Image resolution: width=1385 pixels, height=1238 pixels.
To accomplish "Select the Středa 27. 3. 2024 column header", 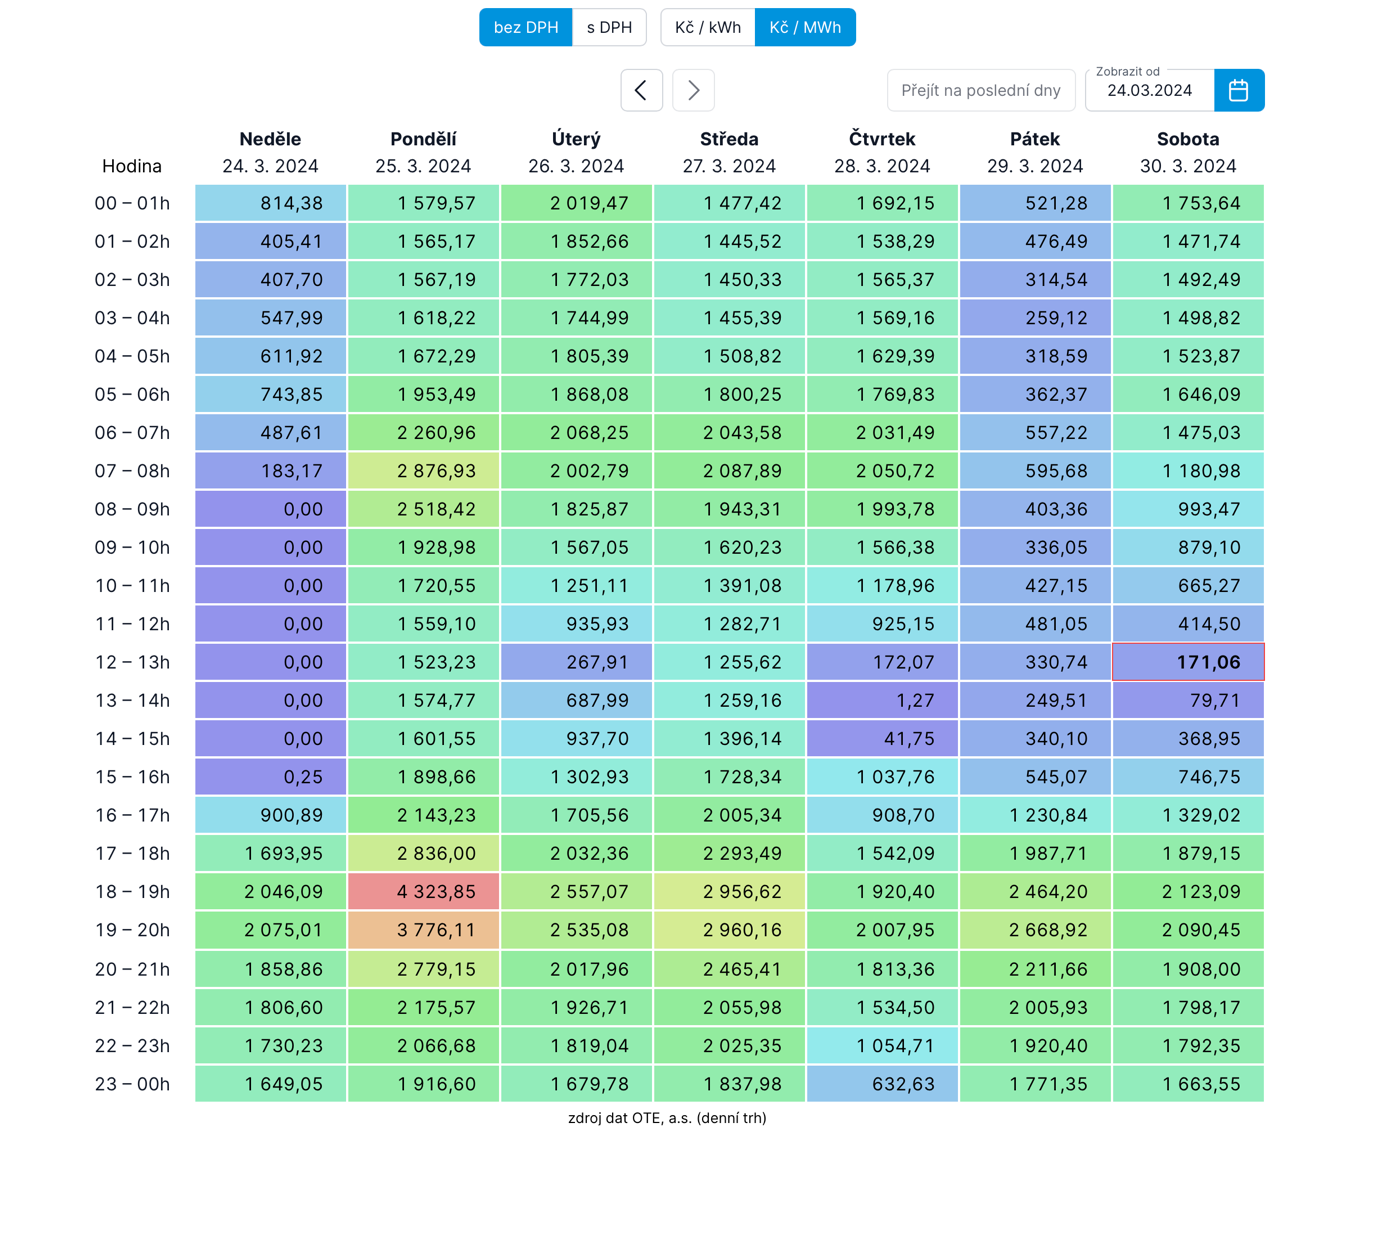I will tap(729, 152).
